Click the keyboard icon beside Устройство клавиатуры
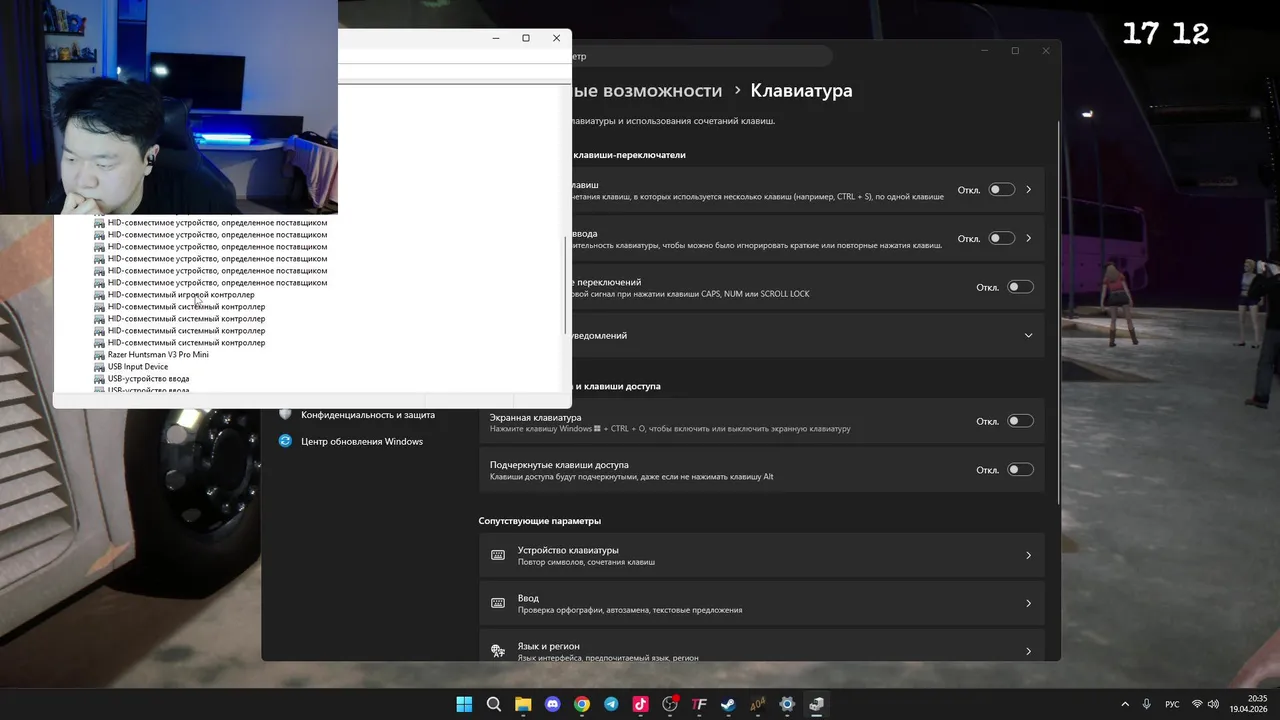Screen dimensions: 1280x720 tap(498, 555)
